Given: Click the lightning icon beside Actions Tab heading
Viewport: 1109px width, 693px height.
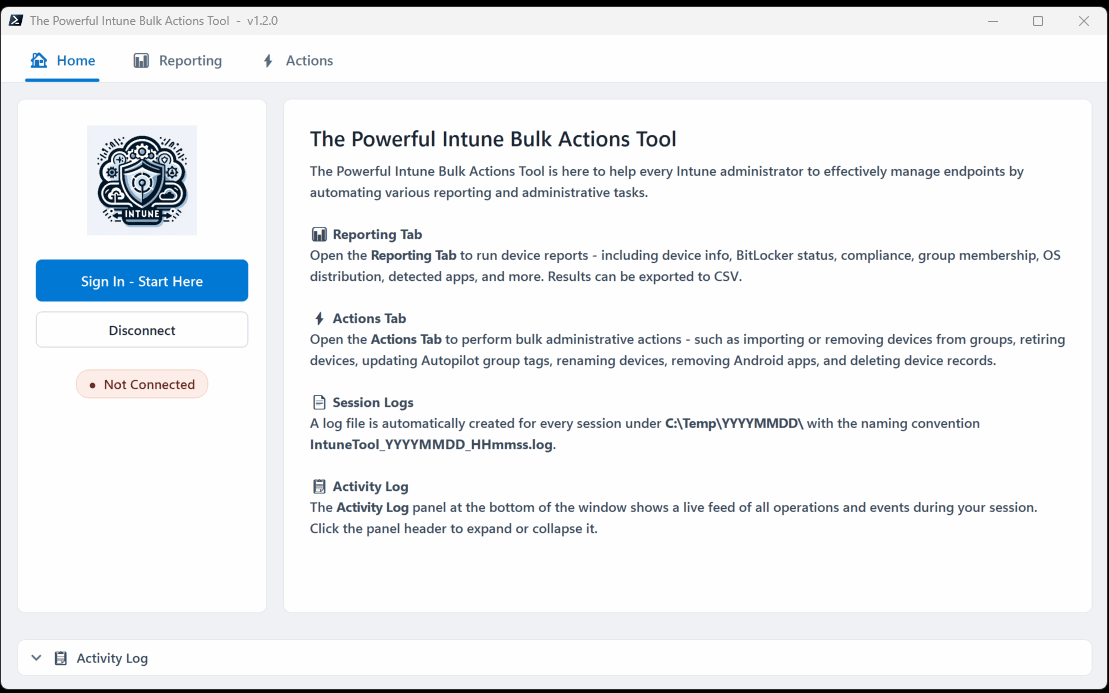Looking at the screenshot, I should coord(319,318).
